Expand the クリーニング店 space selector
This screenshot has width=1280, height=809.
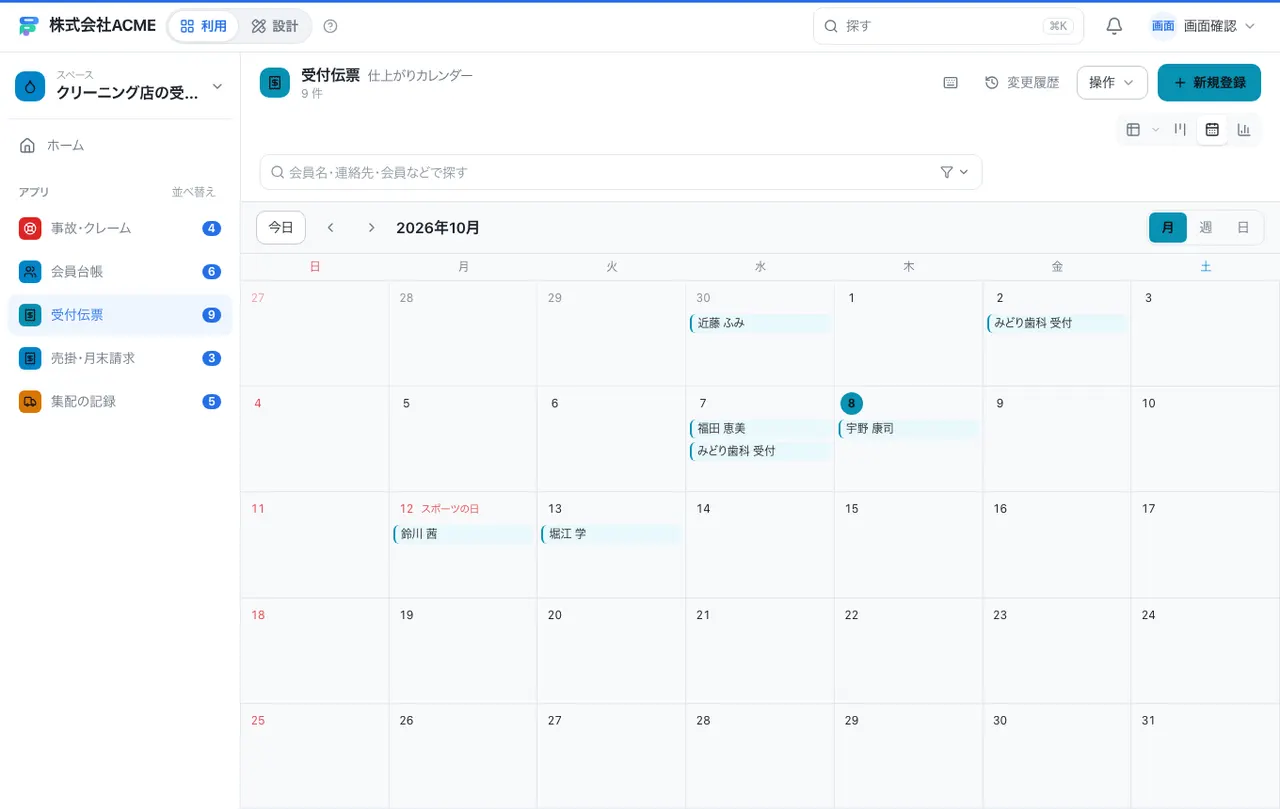tap(120, 87)
